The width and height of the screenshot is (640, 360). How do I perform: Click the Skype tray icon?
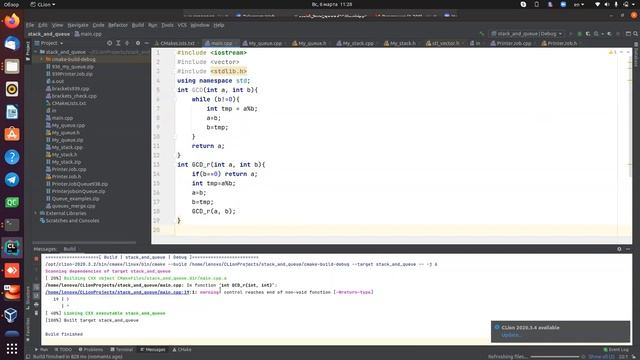pos(523,4)
